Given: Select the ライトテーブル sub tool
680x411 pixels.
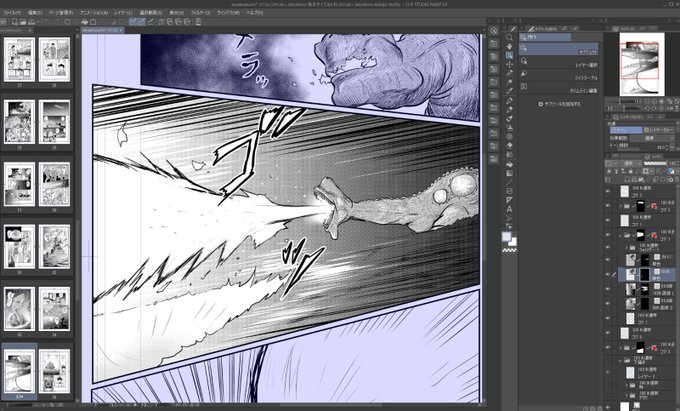Looking at the screenshot, I should tap(559, 77).
